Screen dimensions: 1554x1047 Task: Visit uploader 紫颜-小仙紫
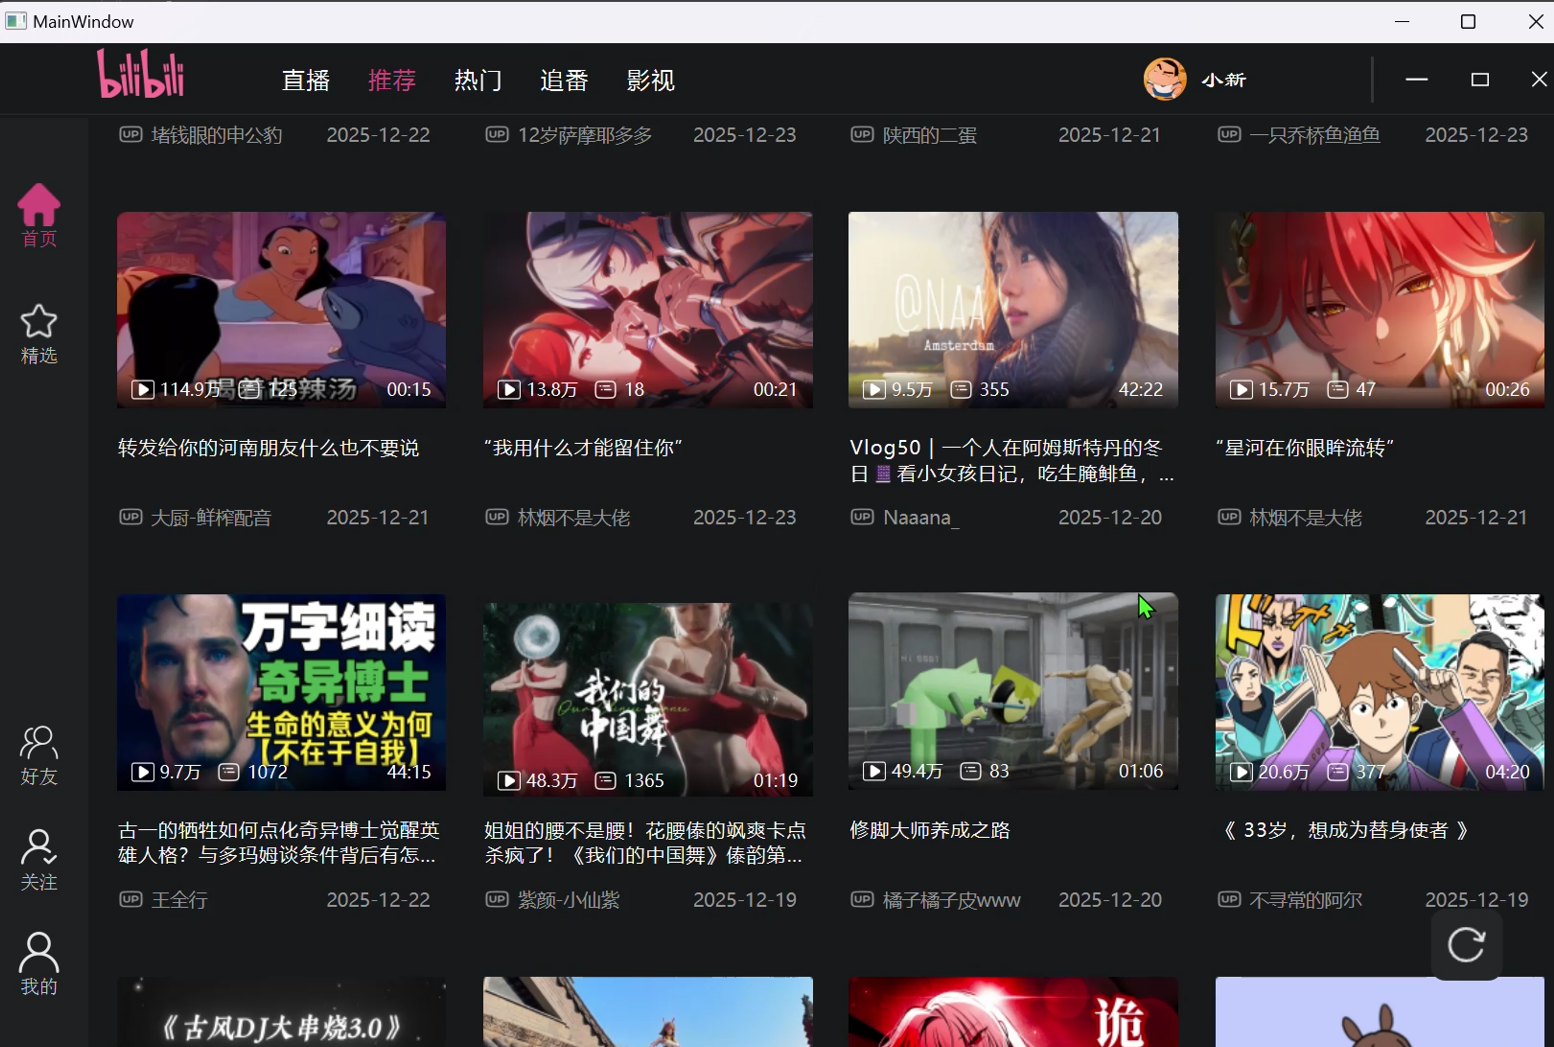(568, 900)
